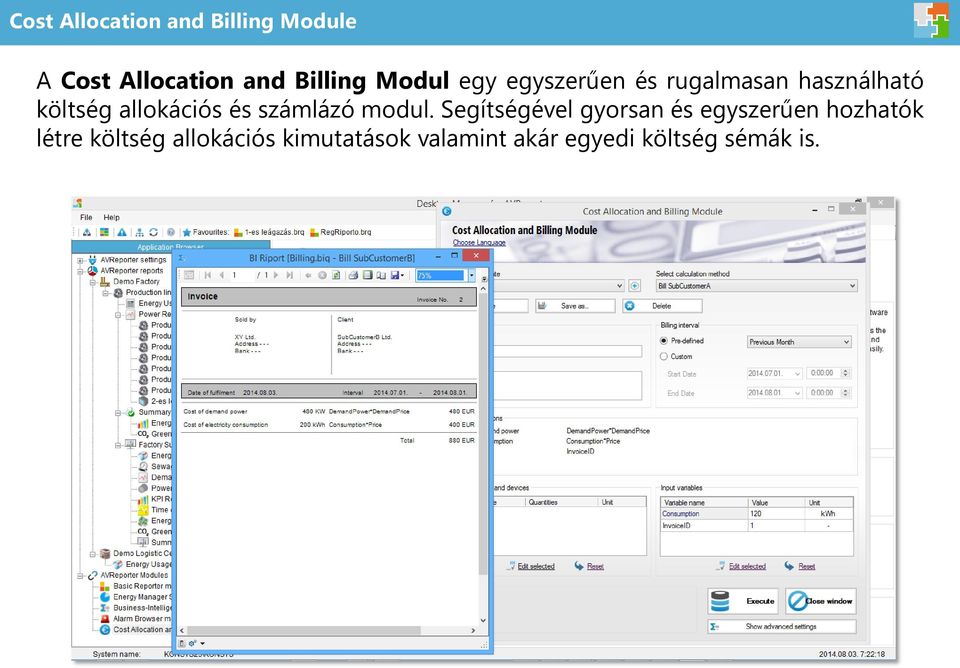The image size is (960, 668).
Task: Click the colored tiles icon in main toolbar
Action: [x=105, y=232]
